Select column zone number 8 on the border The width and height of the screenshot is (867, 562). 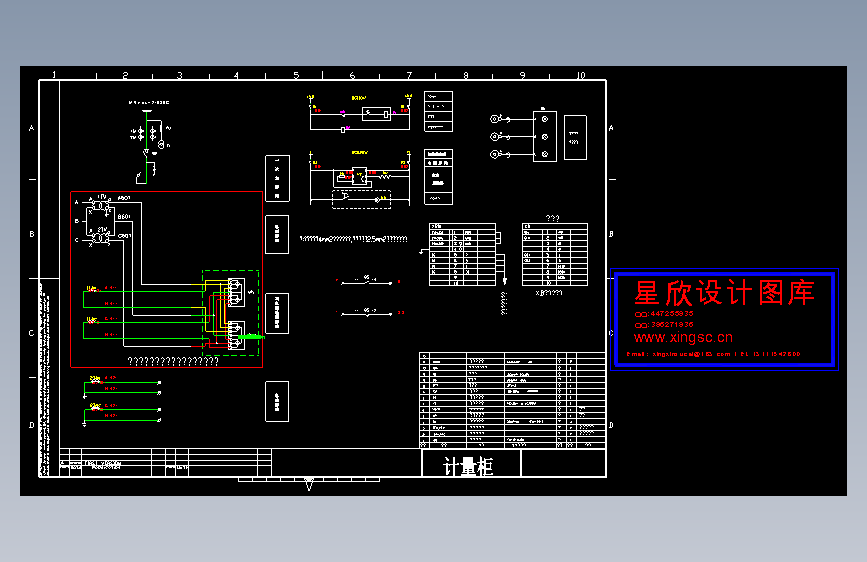coord(466,75)
